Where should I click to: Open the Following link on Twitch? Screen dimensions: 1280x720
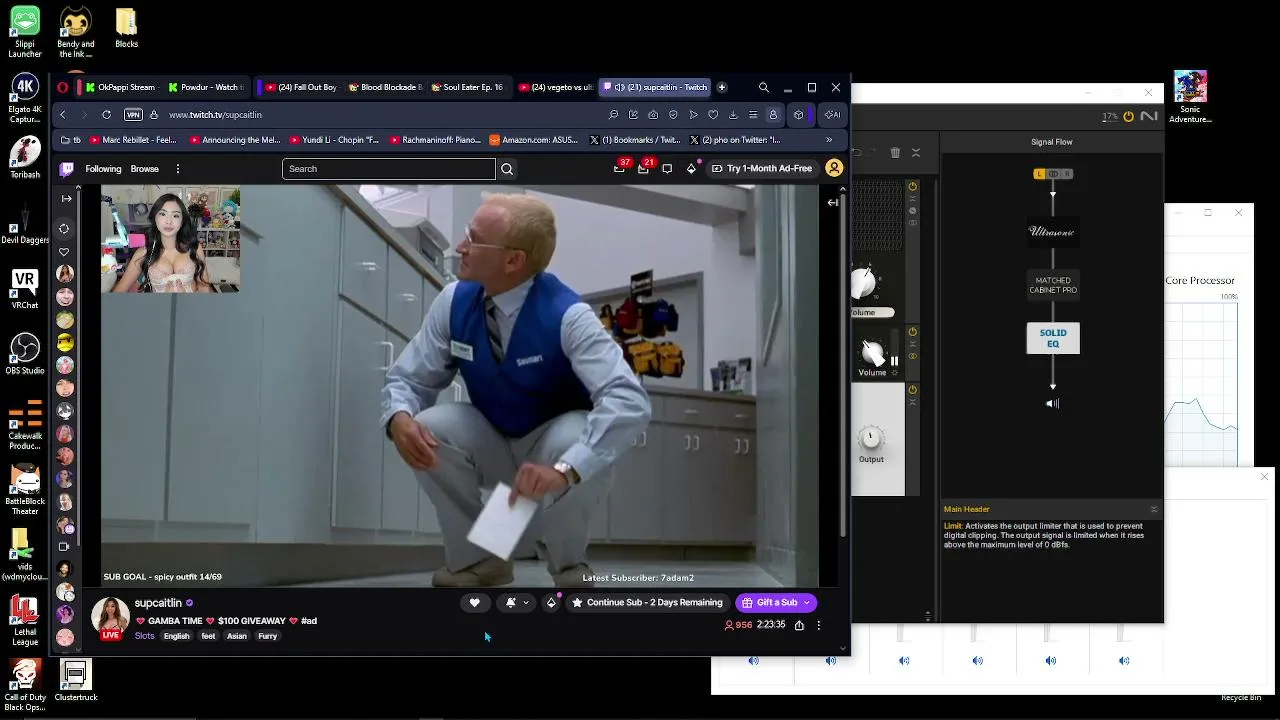click(x=103, y=169)
